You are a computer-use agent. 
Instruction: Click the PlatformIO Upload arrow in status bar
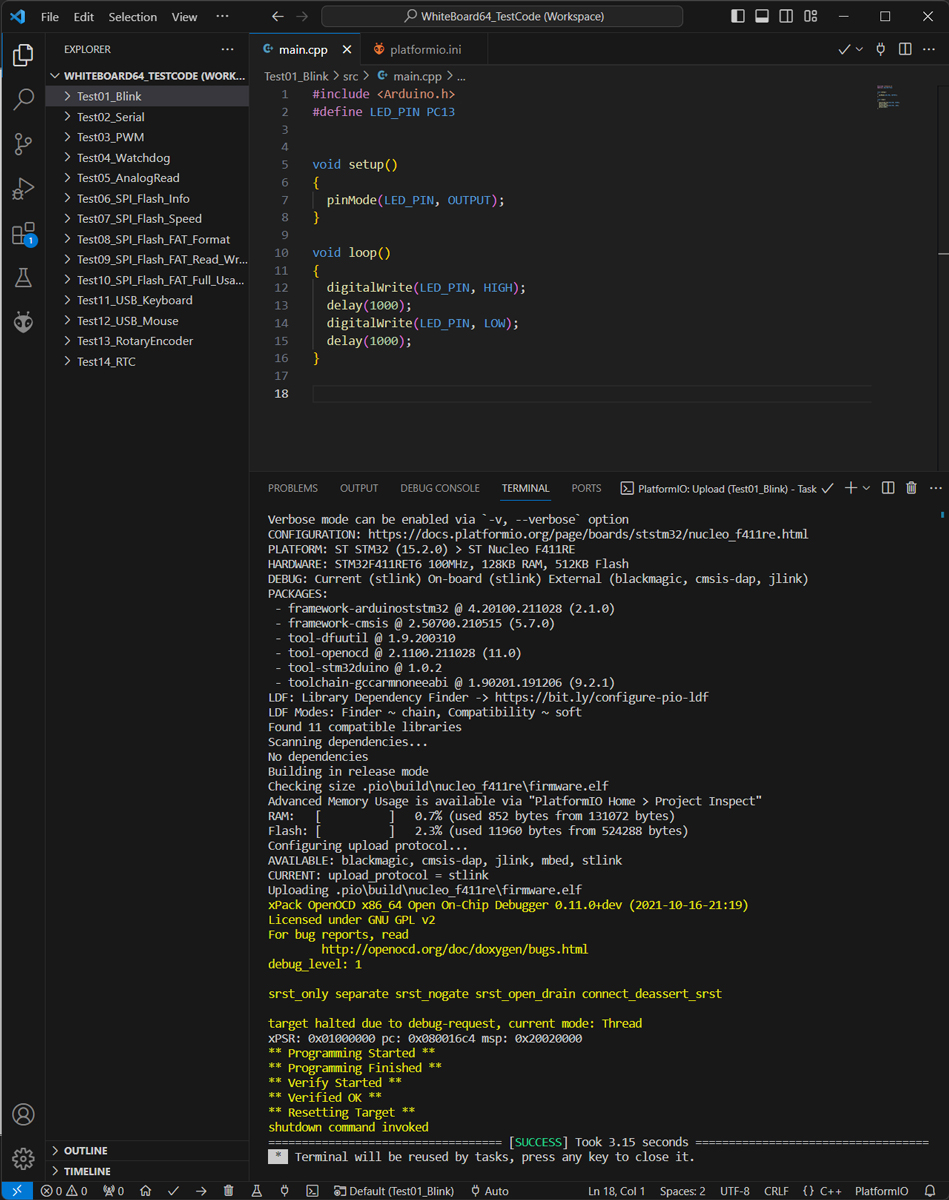click(x=201, y=1191)
